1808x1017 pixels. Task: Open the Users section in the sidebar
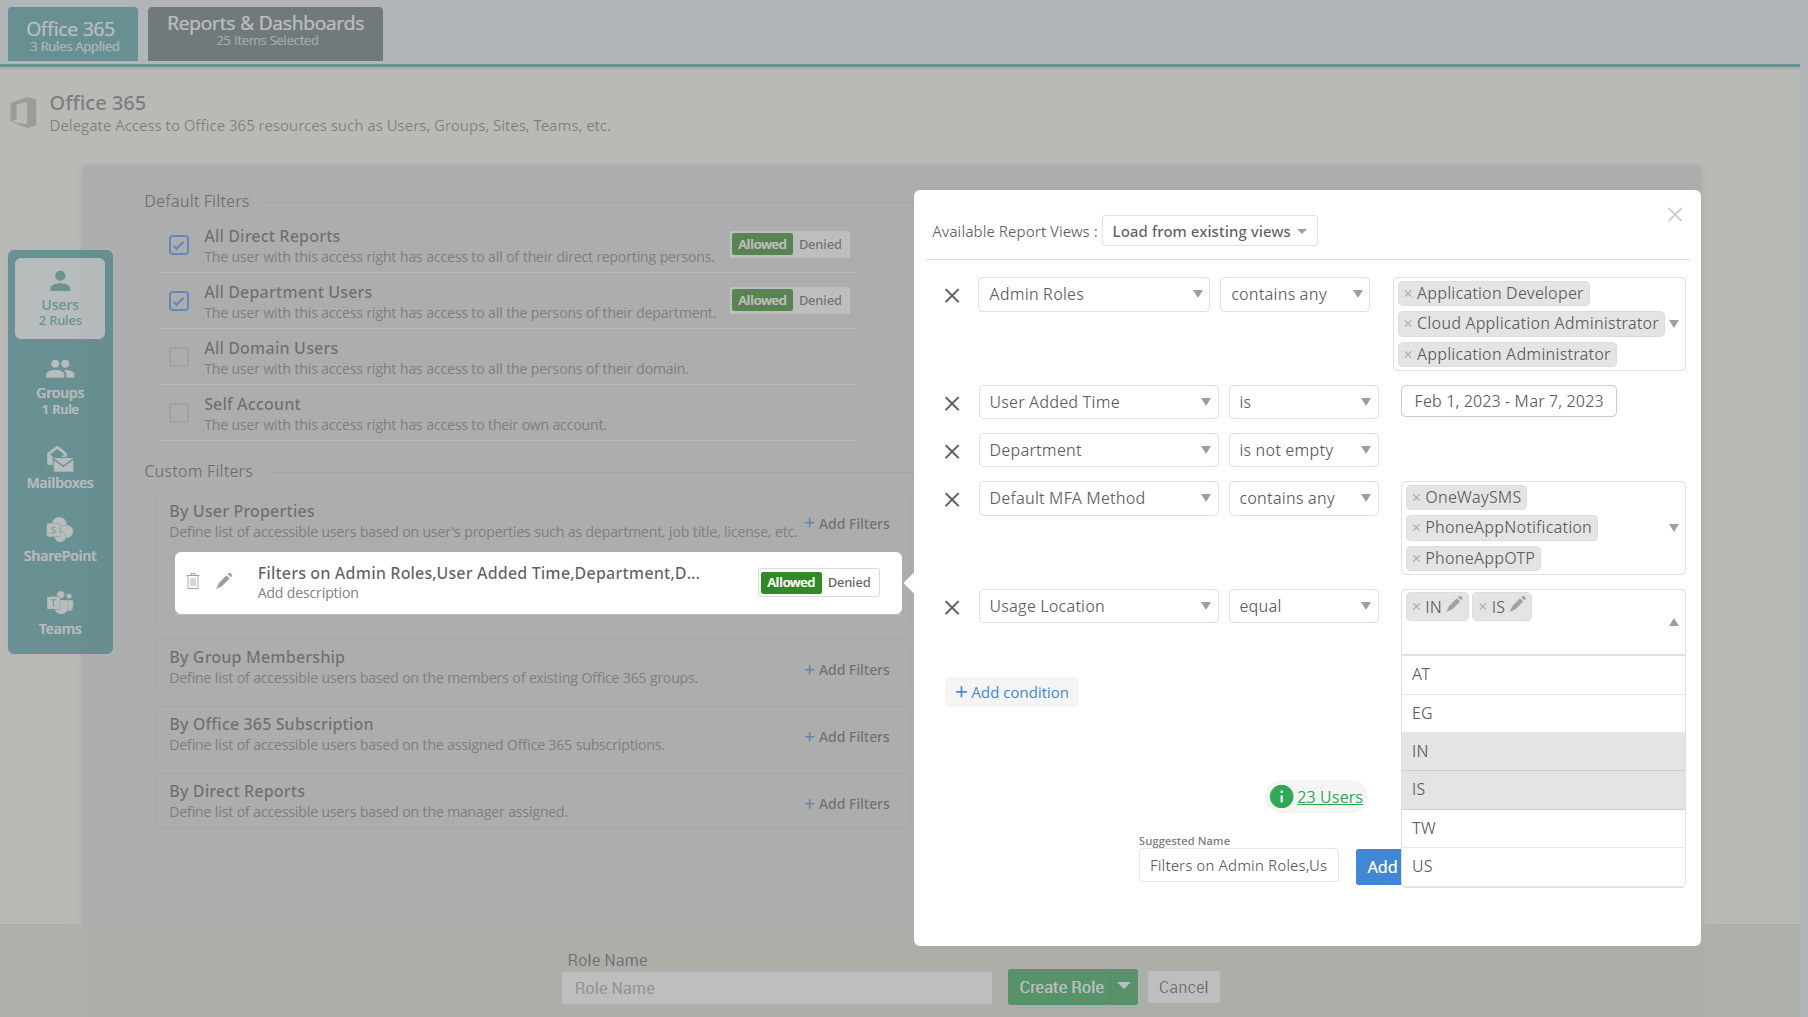click(x=59, y=297)
